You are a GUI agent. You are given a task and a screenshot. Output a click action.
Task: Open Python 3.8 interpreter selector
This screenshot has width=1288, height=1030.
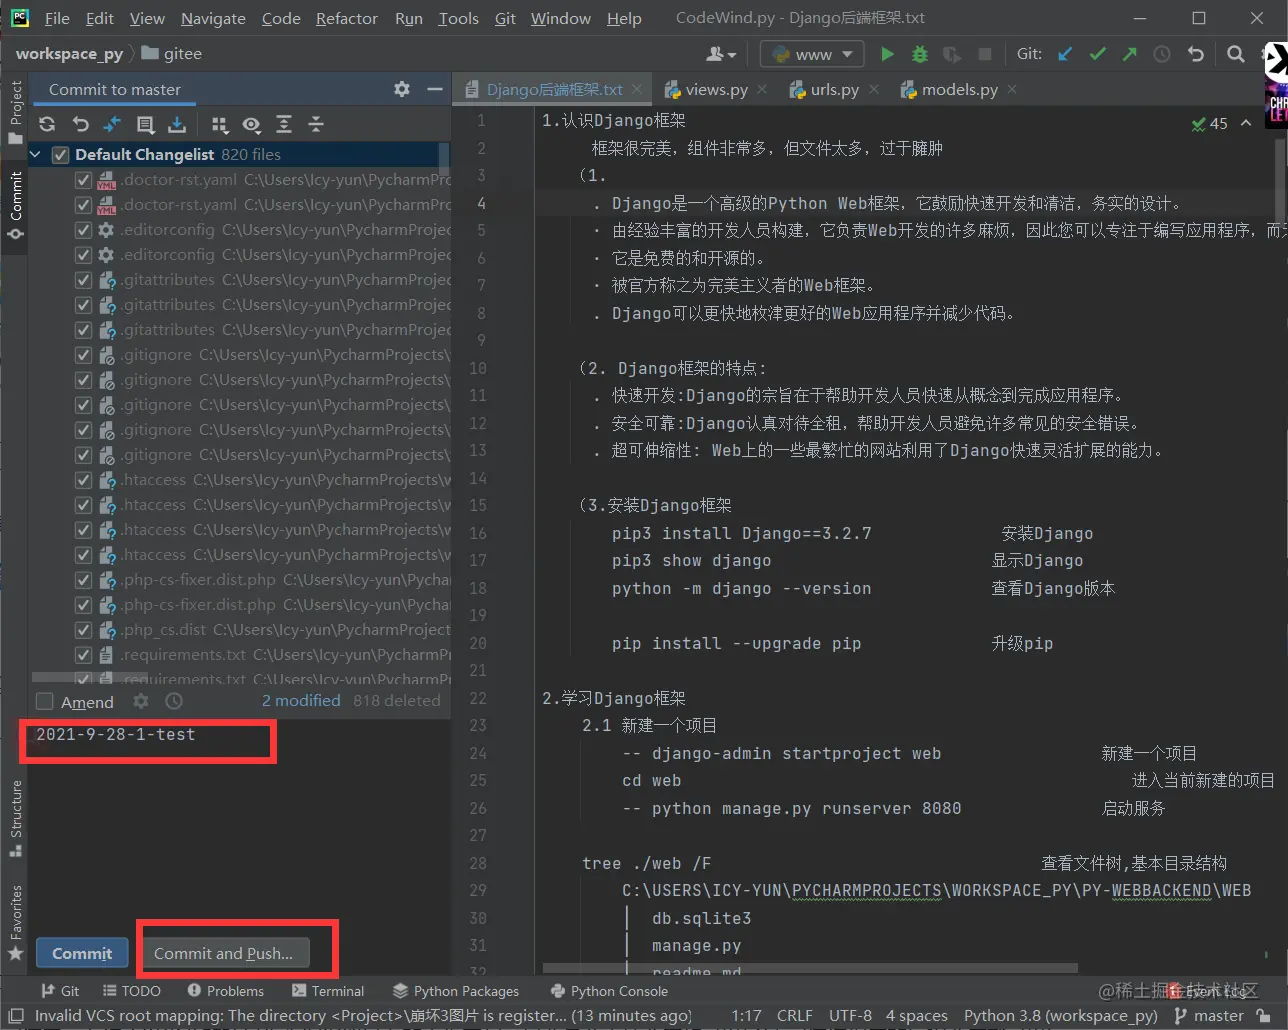pyautogui.click(x=1061, y=1016)
